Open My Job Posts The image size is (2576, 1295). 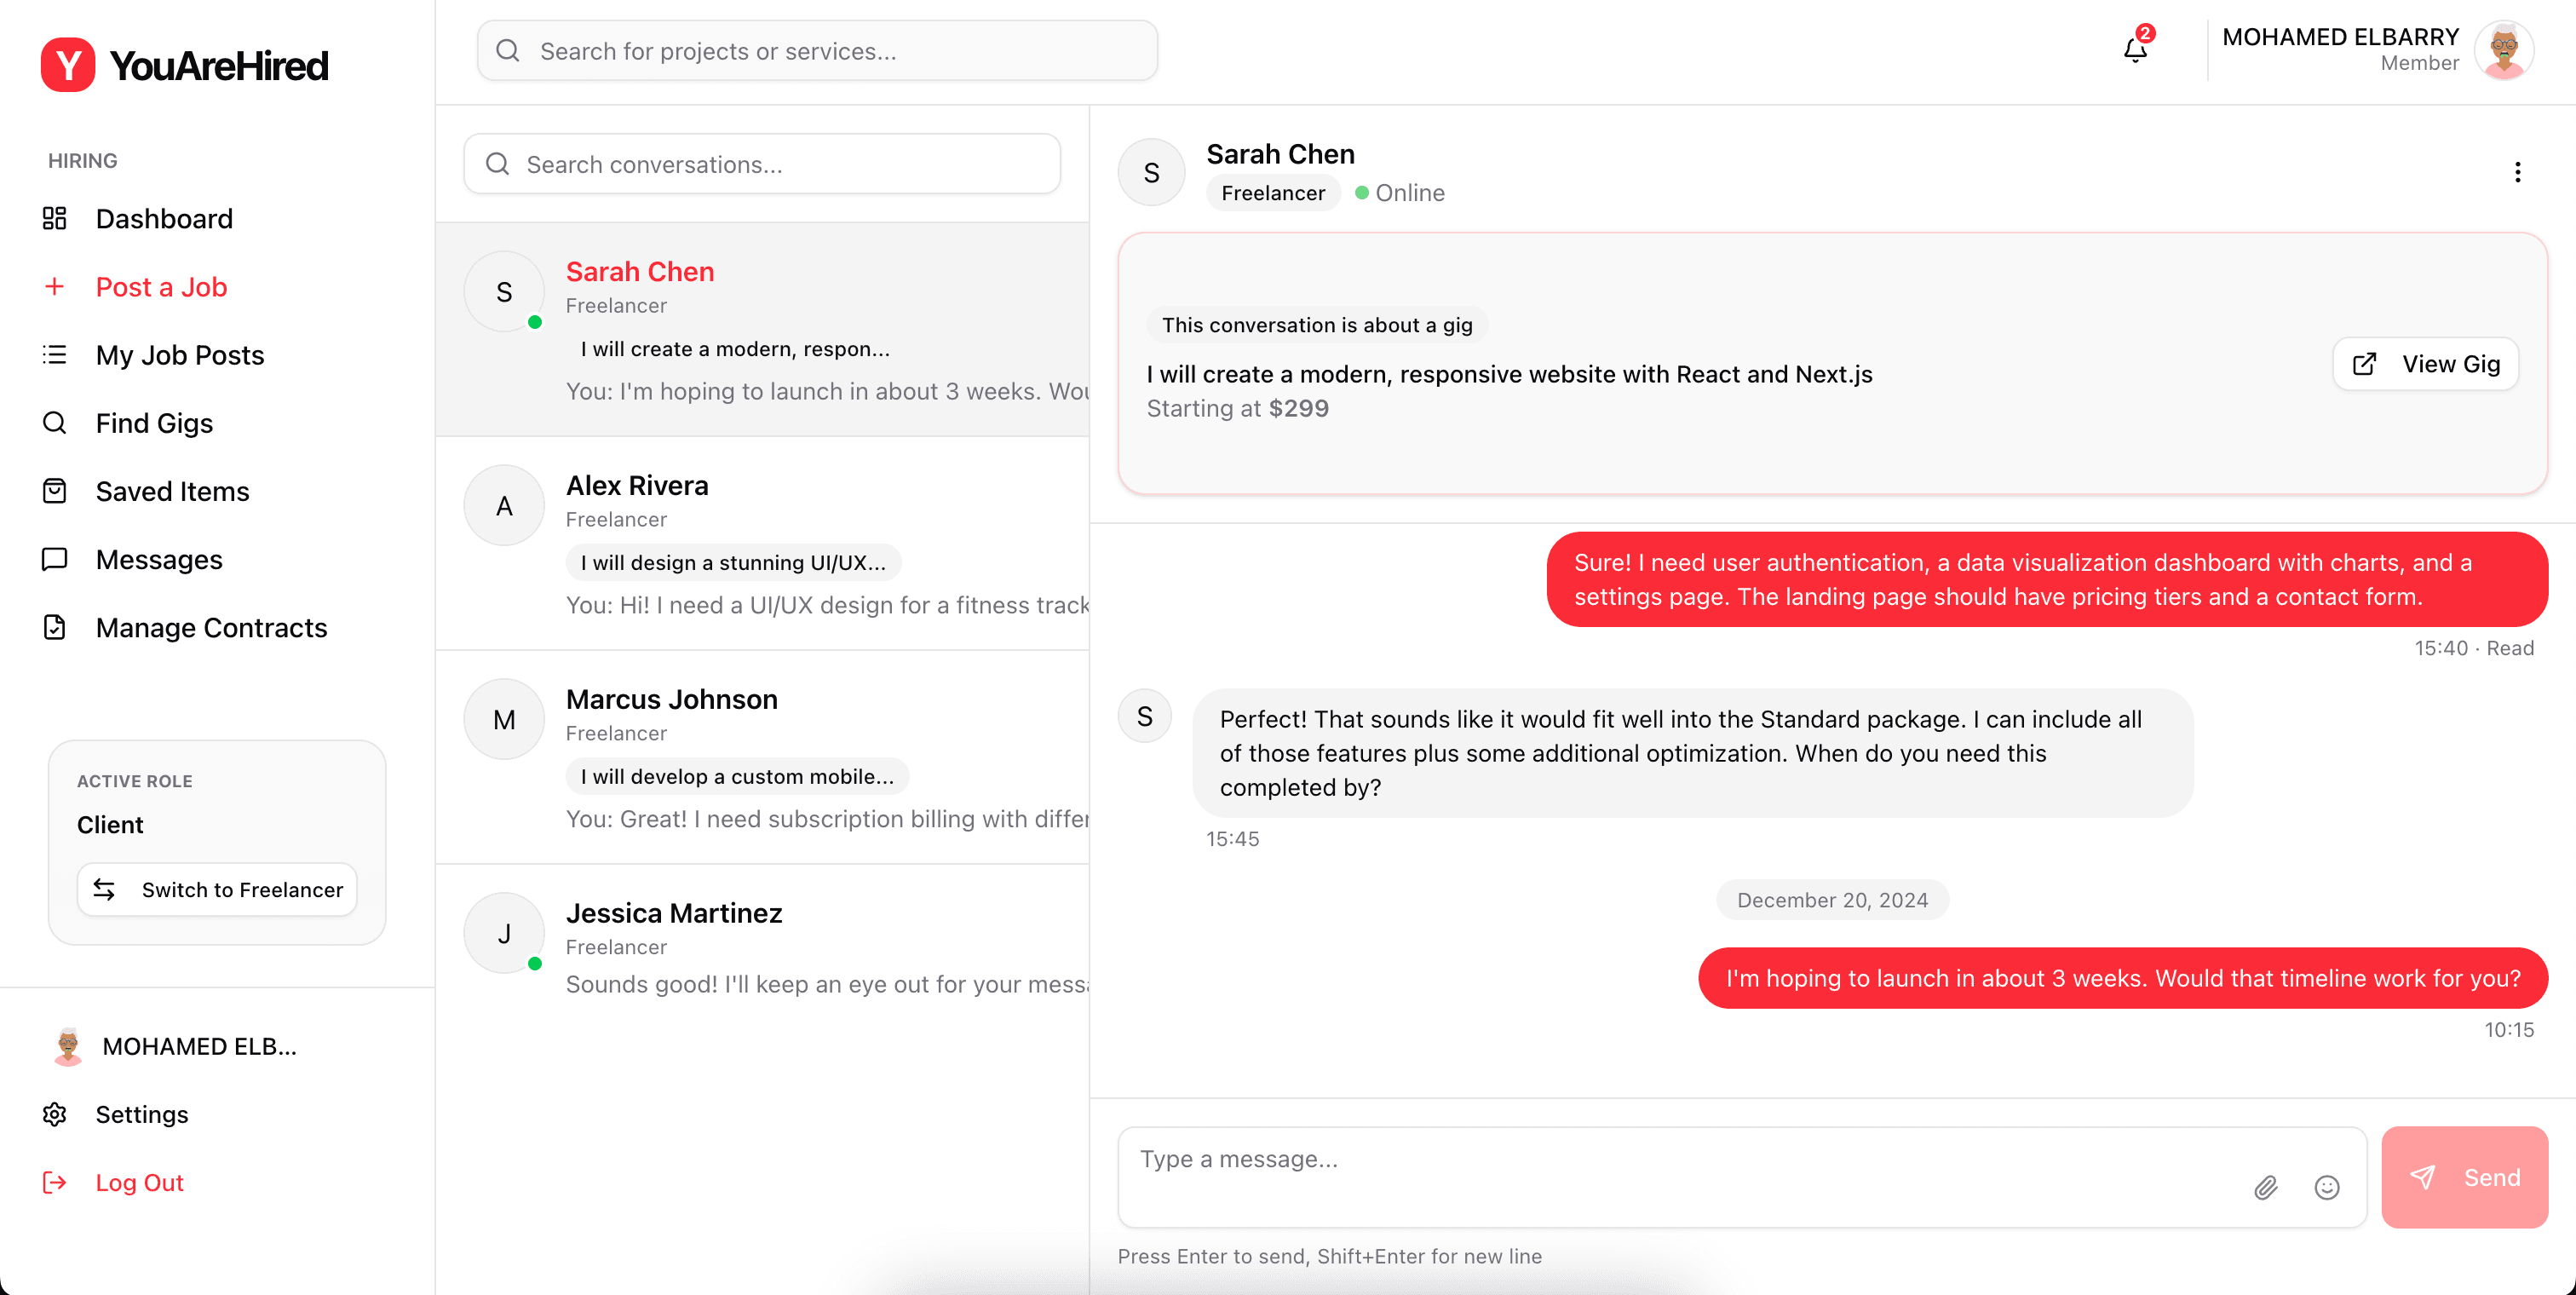[180, 354]
